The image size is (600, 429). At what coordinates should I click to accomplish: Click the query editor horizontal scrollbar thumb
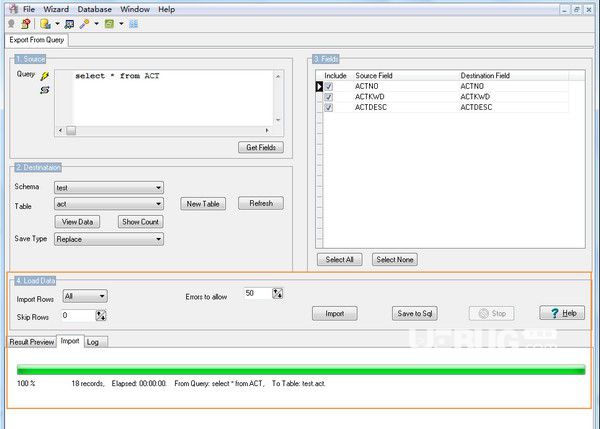click(x=71, y=130)
